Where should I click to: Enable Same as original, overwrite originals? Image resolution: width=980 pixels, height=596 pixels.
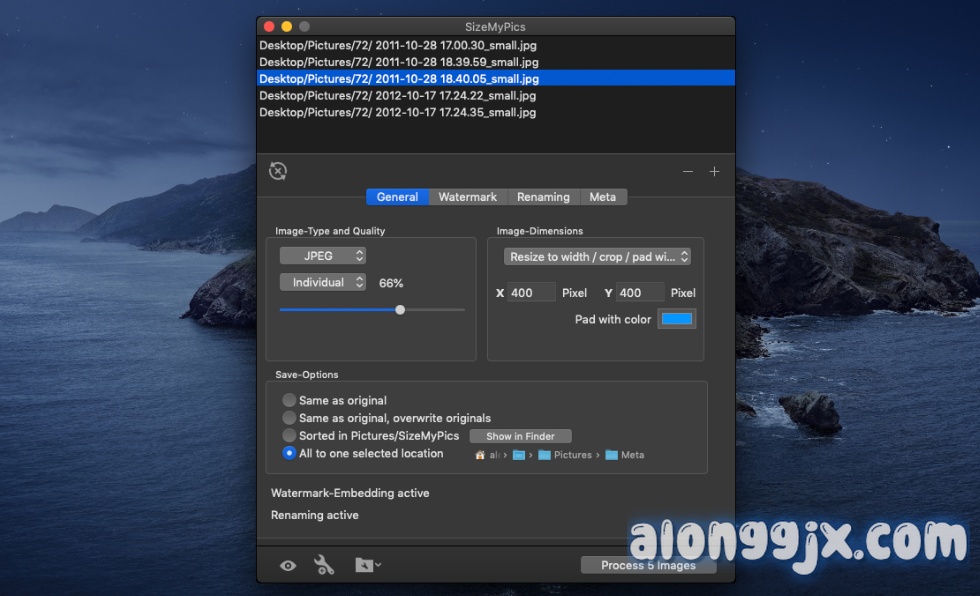[x=289, y=417]
